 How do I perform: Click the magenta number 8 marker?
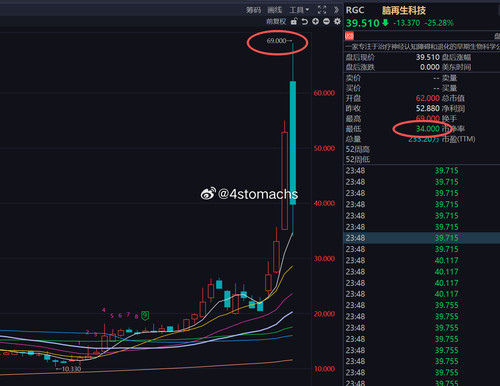136,316
